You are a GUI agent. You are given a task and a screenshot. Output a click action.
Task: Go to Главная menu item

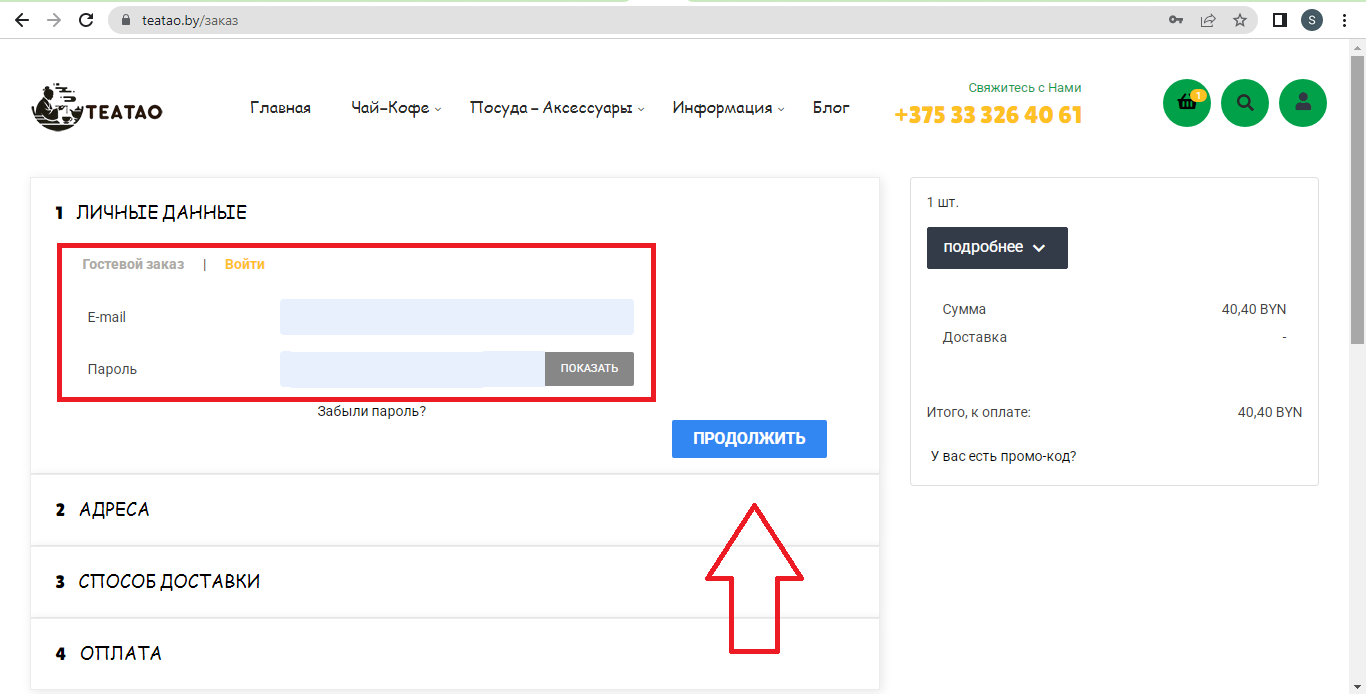click(280, 108)
